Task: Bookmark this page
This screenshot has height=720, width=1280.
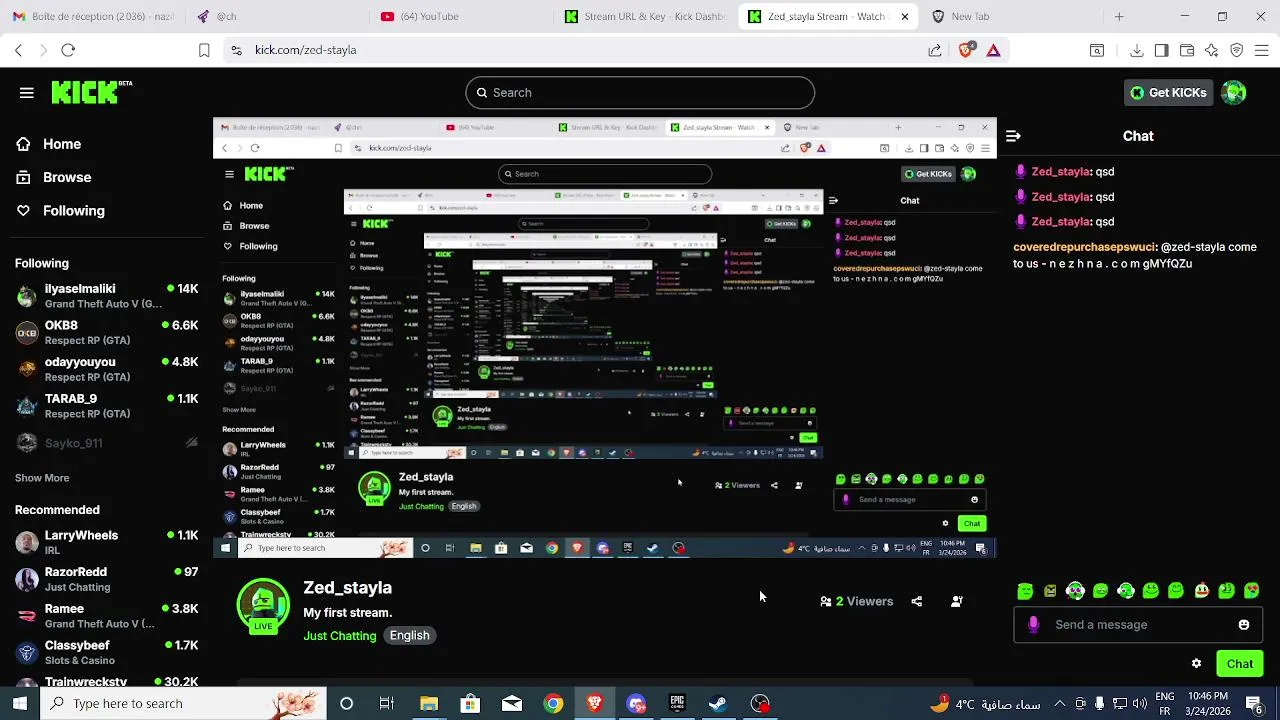Action: click(204, 50)
